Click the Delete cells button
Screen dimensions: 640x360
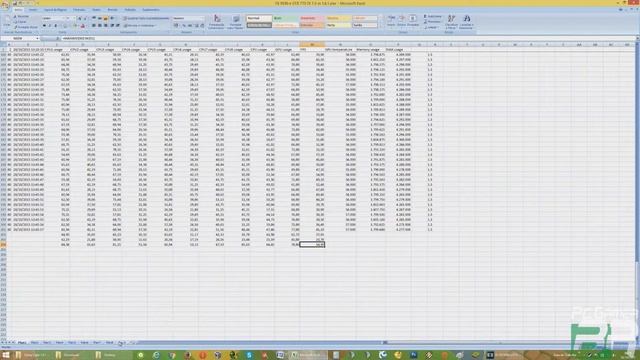[x=402, y=21]
